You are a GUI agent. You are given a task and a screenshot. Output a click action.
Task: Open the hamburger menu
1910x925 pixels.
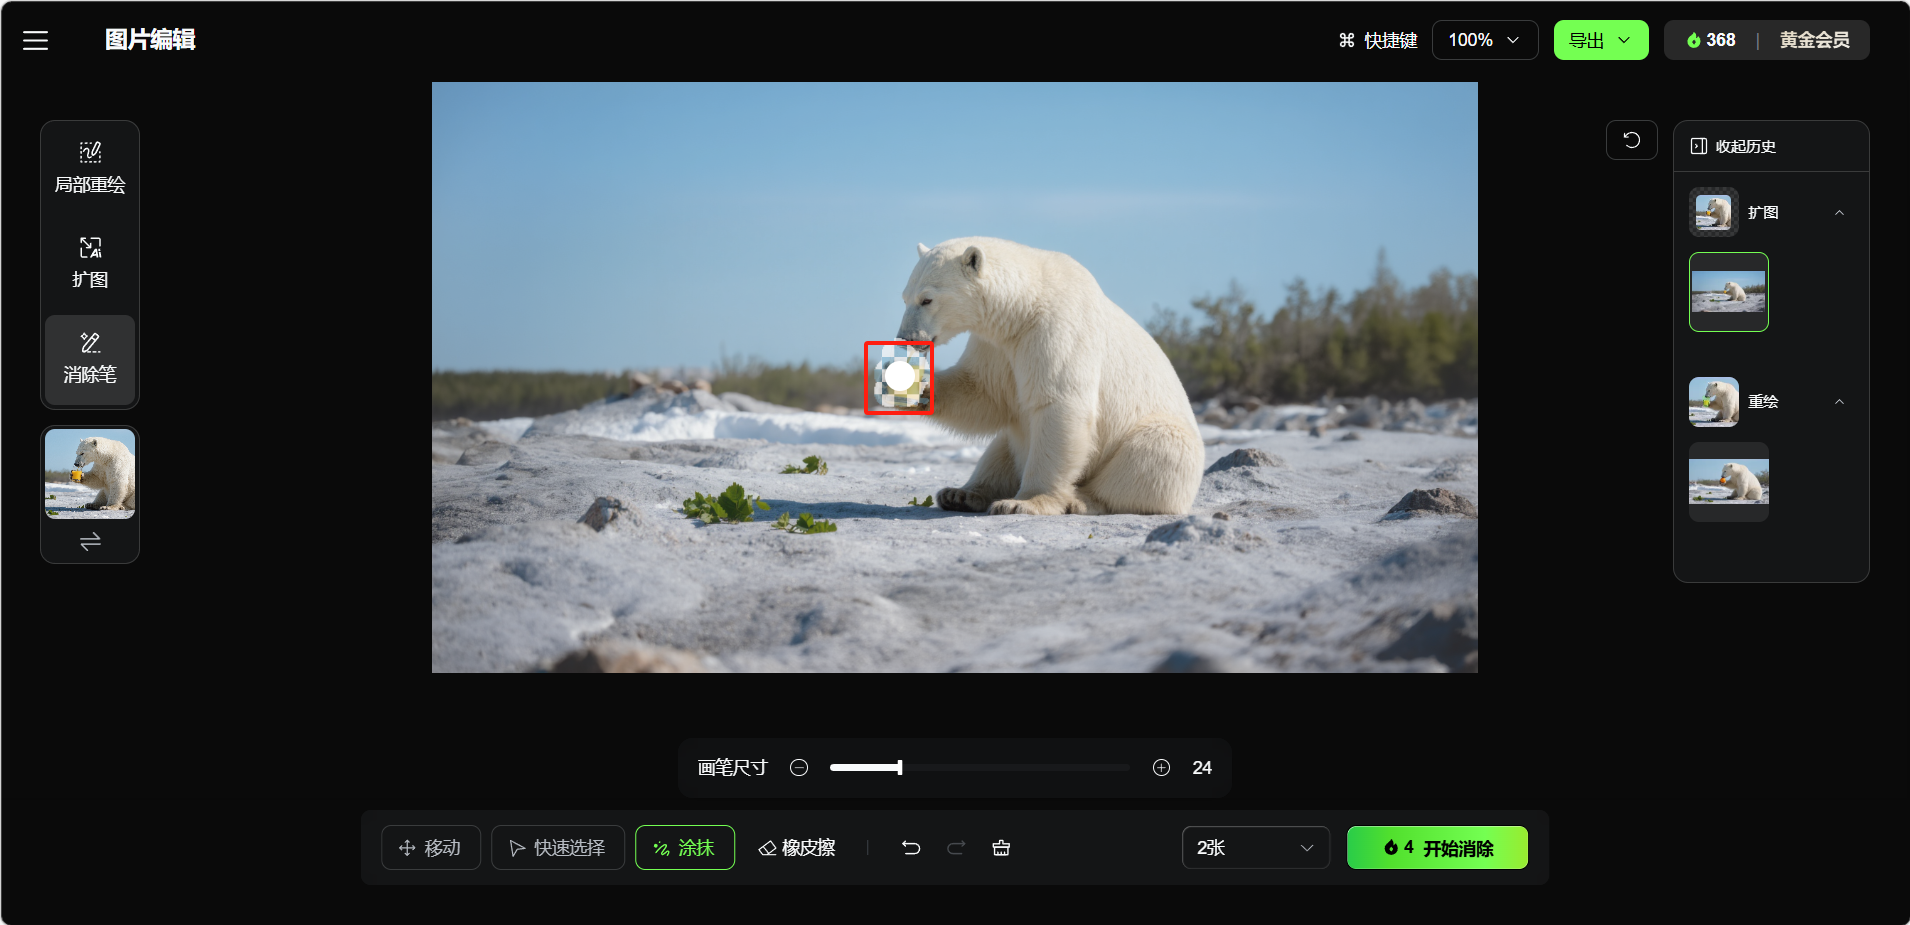36,40
